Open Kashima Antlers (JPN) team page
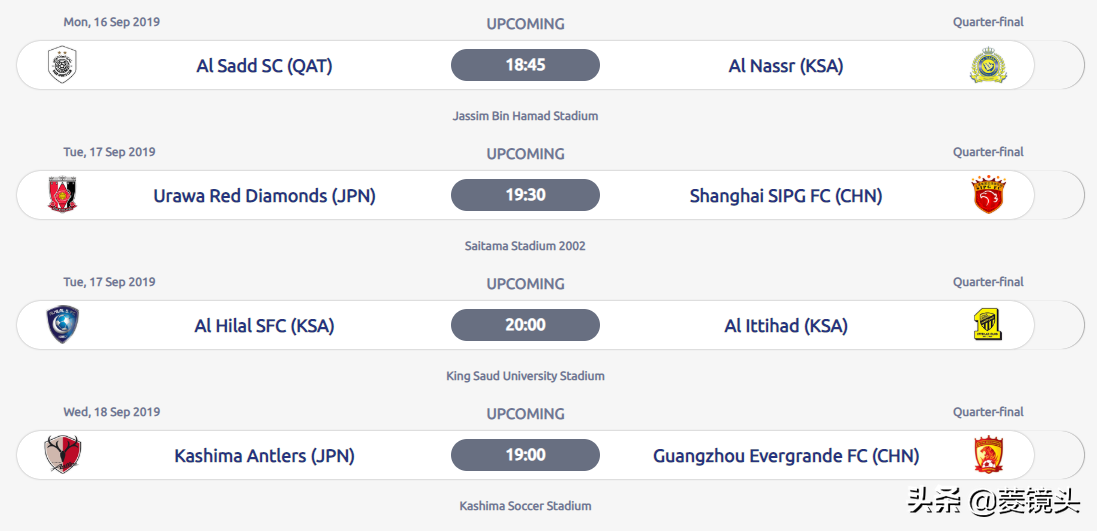Image resolution: width=1097 pixels, height=531 pixels. (264, 456)
